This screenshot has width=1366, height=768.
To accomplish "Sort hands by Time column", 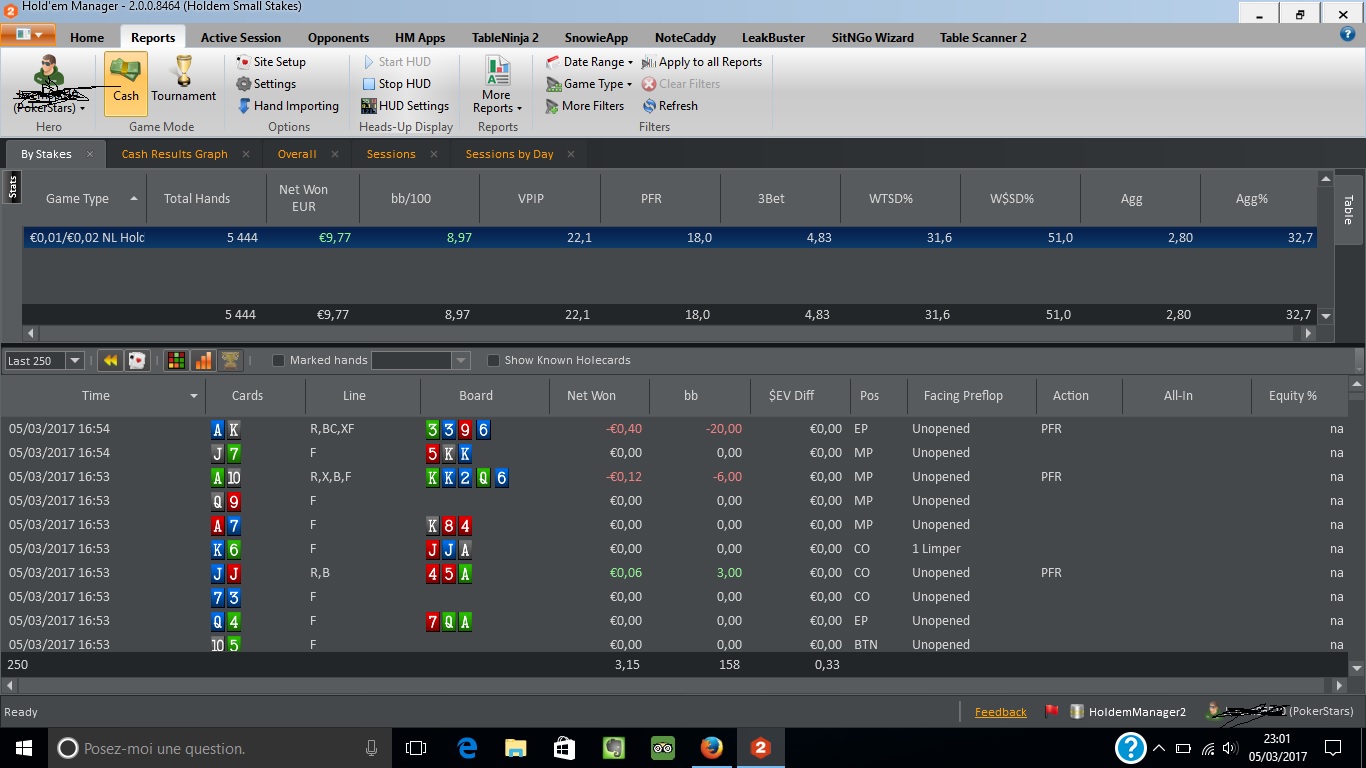I will [103, 396].
